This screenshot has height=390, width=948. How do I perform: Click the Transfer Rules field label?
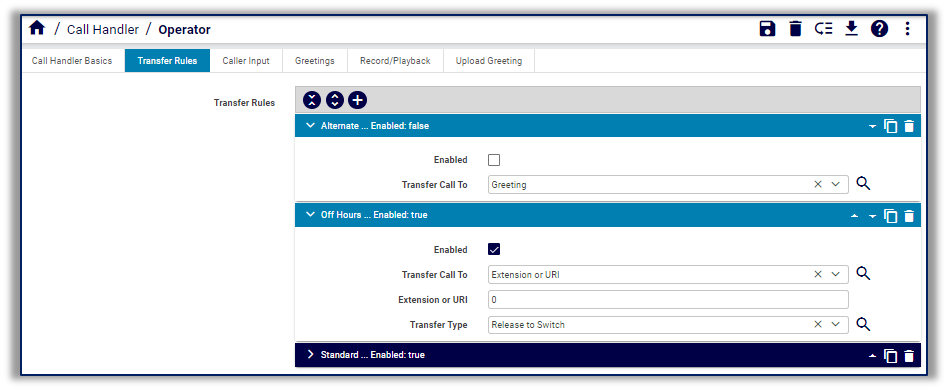244,103
